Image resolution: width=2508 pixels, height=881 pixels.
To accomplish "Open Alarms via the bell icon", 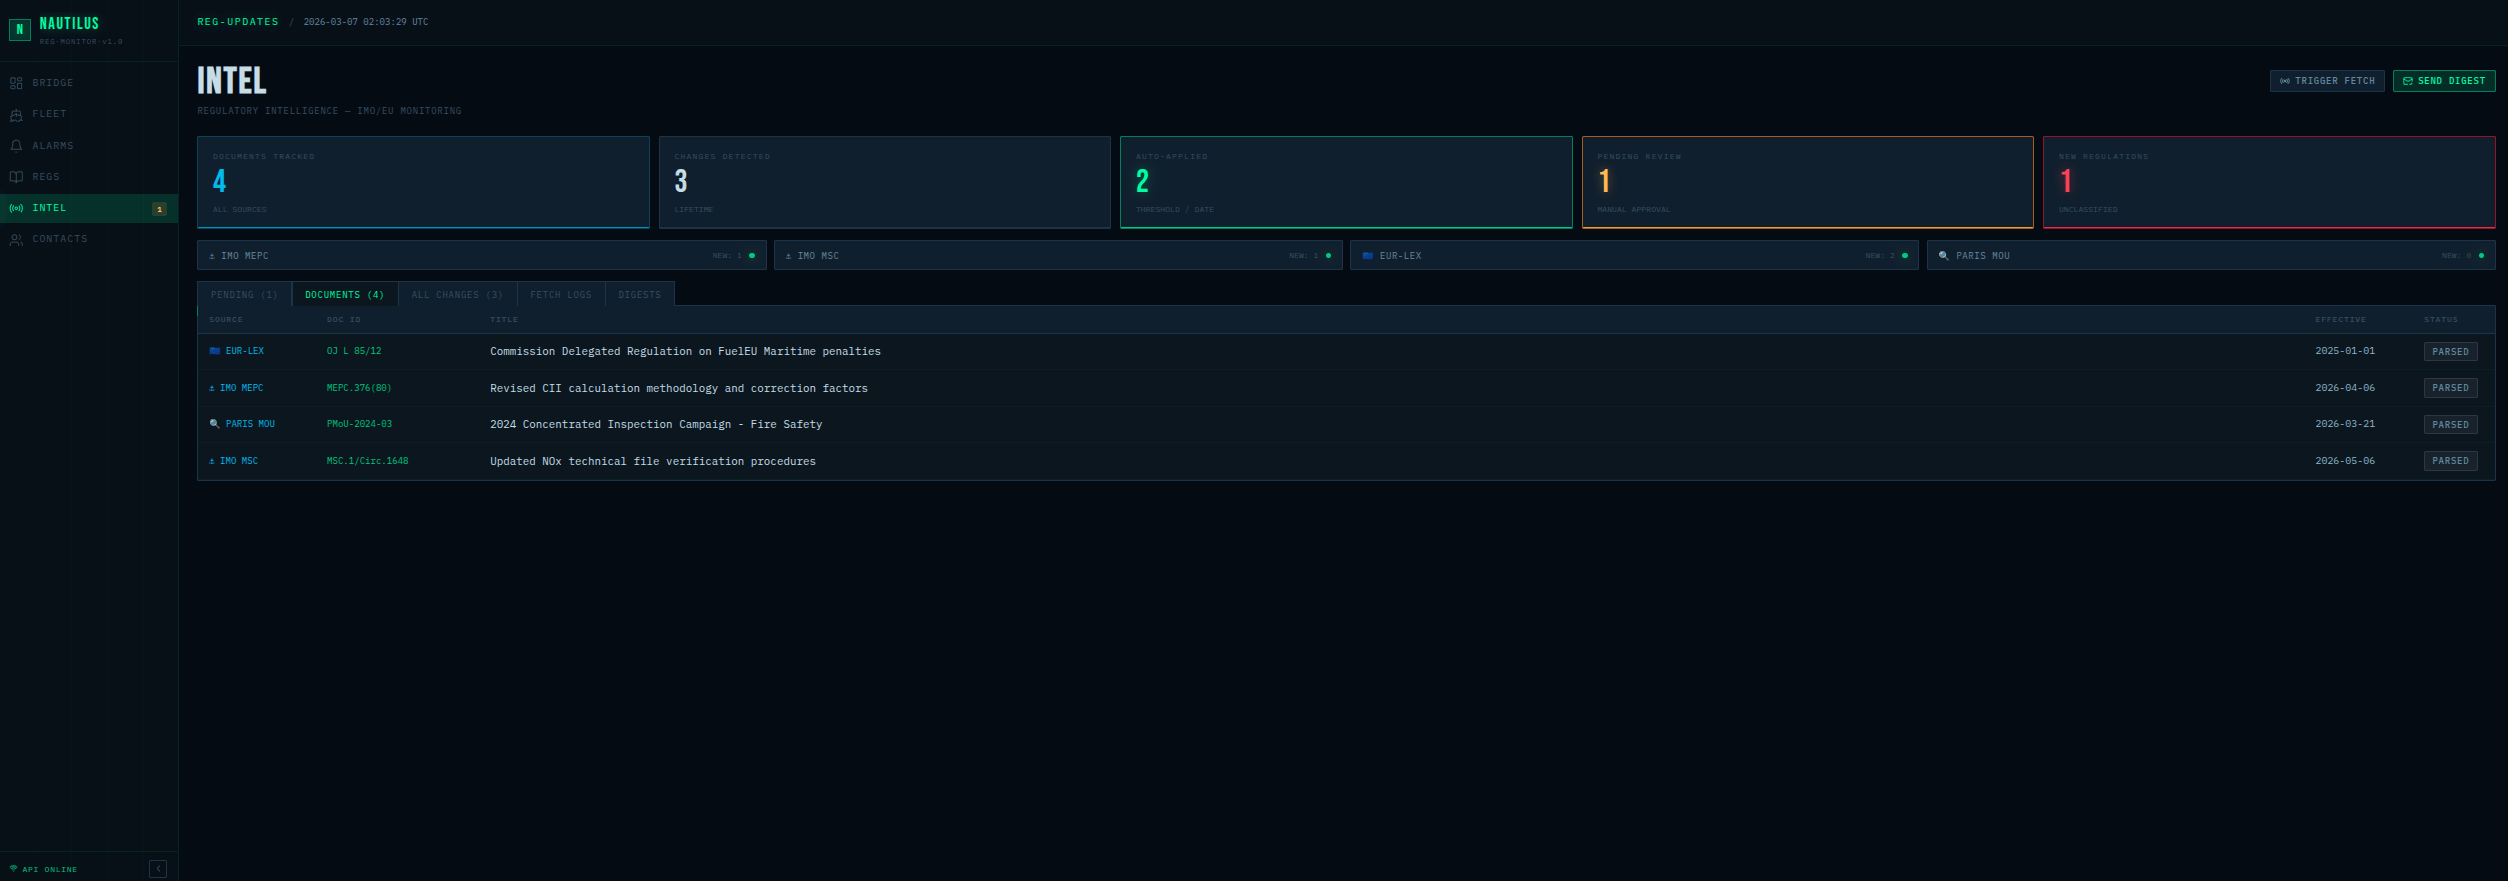I will (16, 146).
